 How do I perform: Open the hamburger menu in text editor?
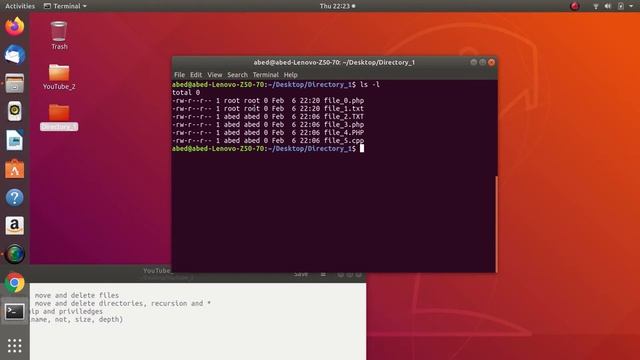point(323,275)
